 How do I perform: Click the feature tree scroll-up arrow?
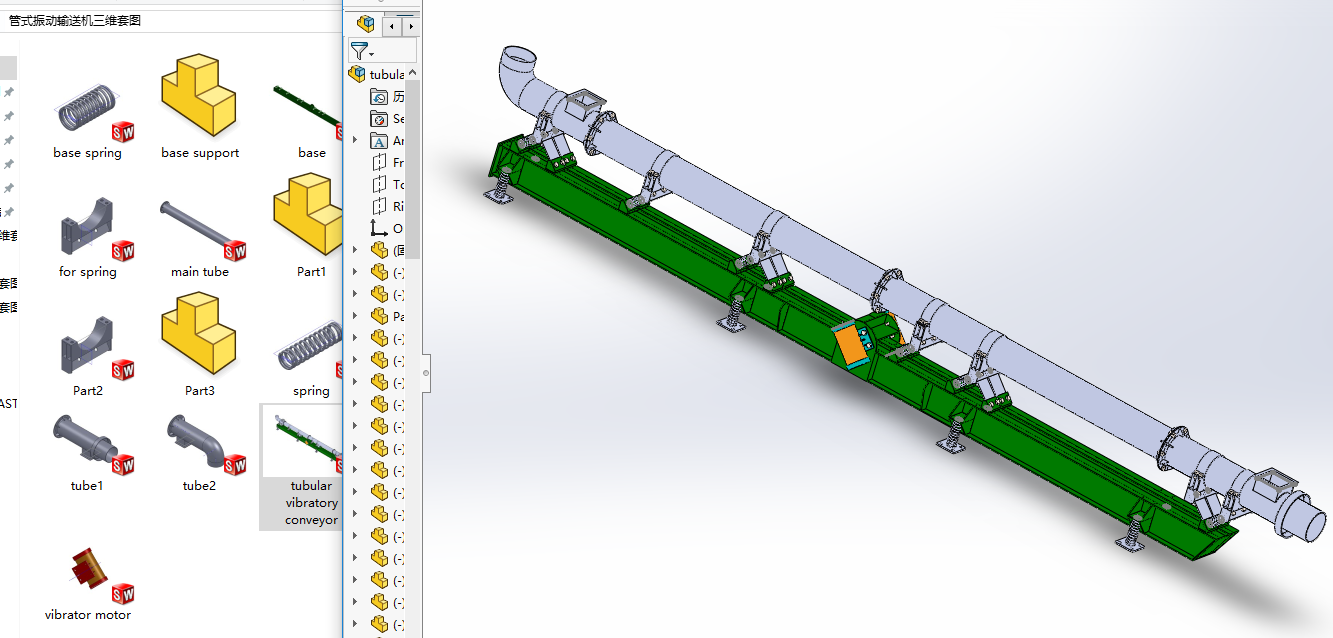click(413, 74)
